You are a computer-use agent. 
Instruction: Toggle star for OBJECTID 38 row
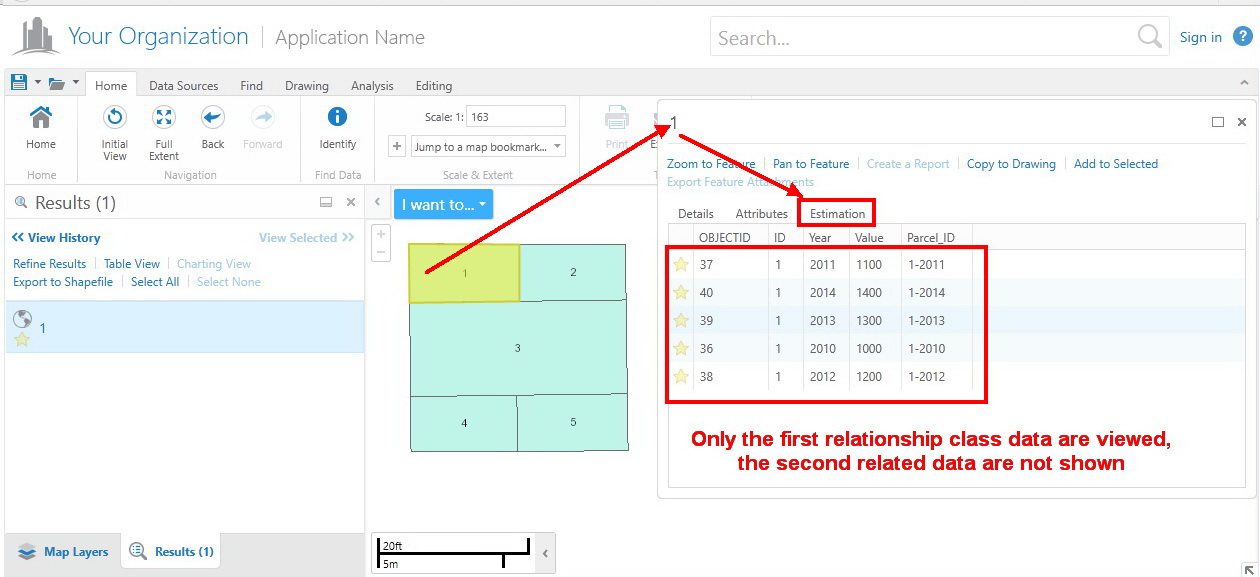pyautogui.click(x=681, y=377)
